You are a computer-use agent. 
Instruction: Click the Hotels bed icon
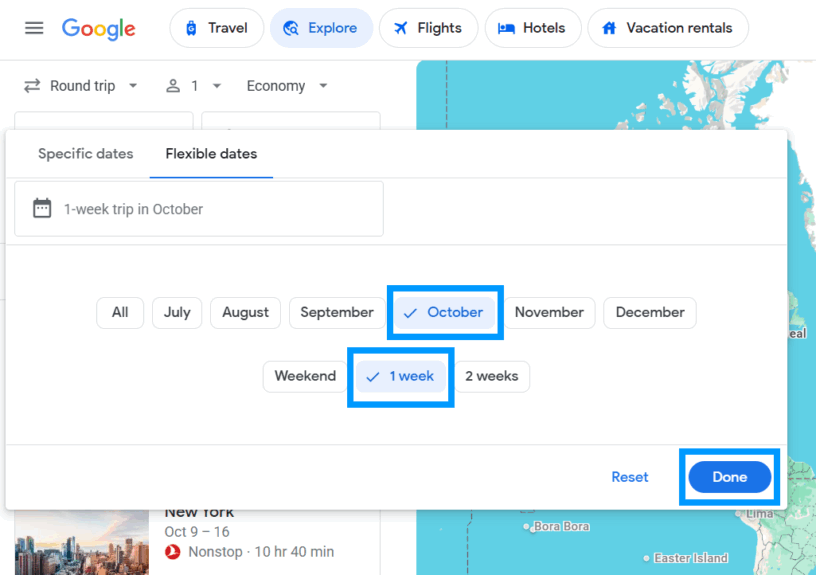(x=506, y=28)
